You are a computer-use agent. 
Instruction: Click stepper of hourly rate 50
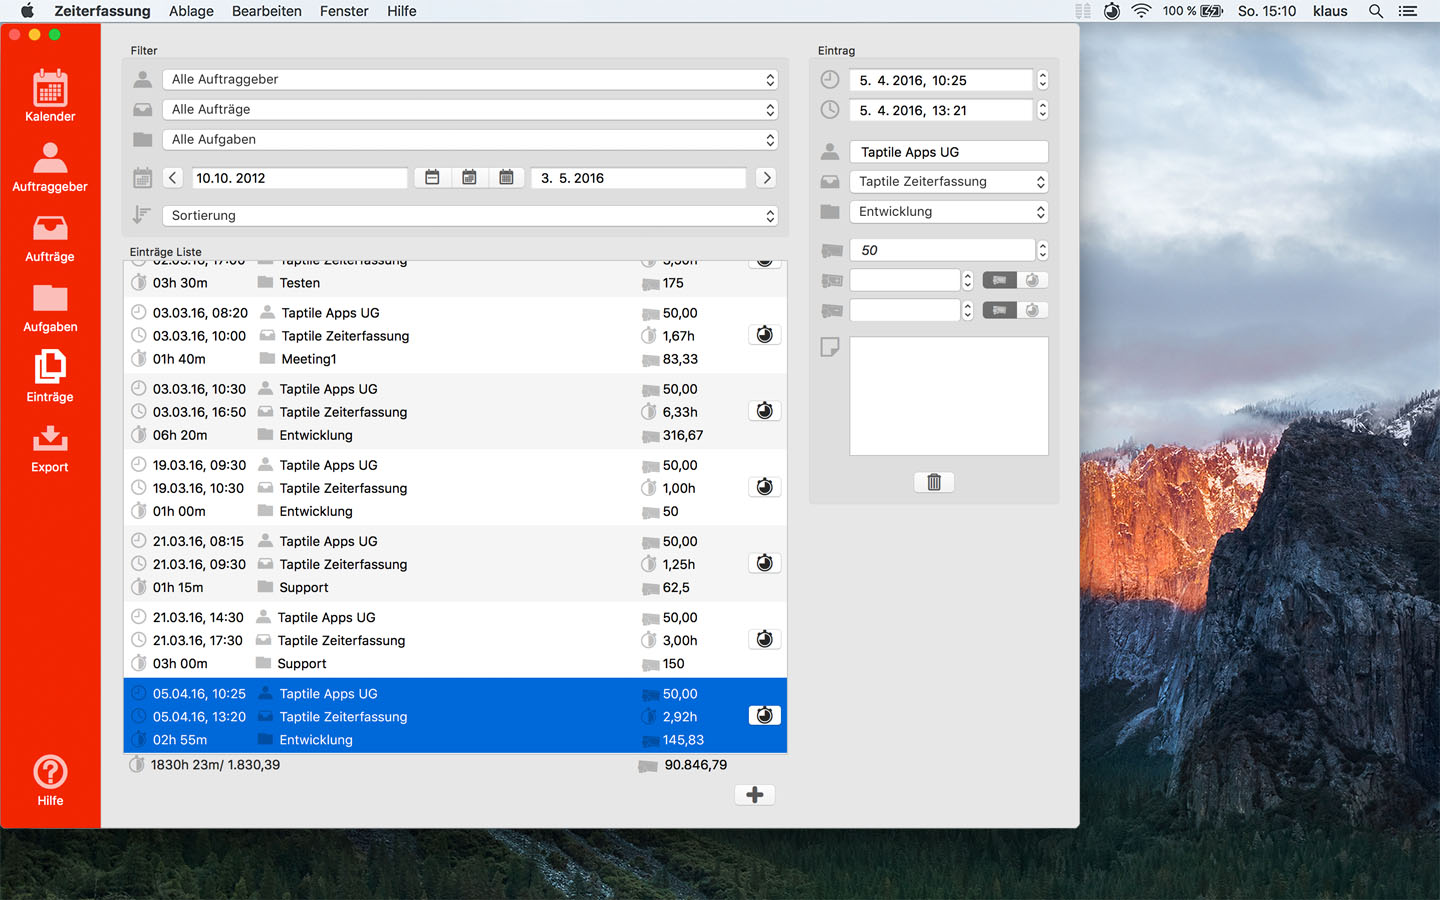click(1042, 250)
